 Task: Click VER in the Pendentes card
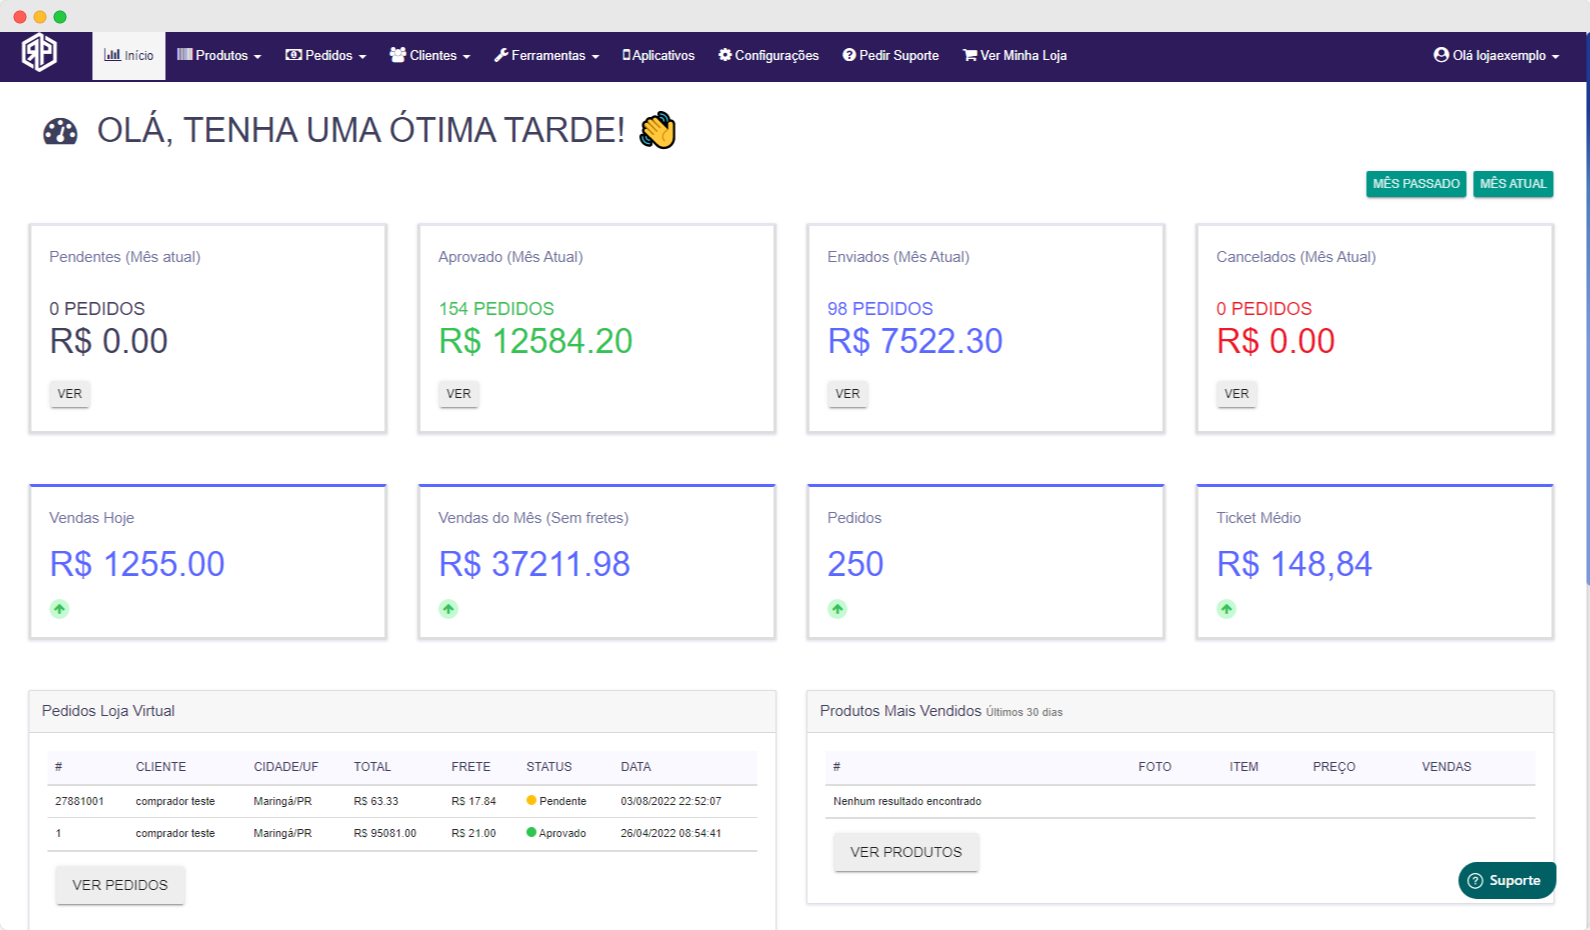(x=70, y=394)
